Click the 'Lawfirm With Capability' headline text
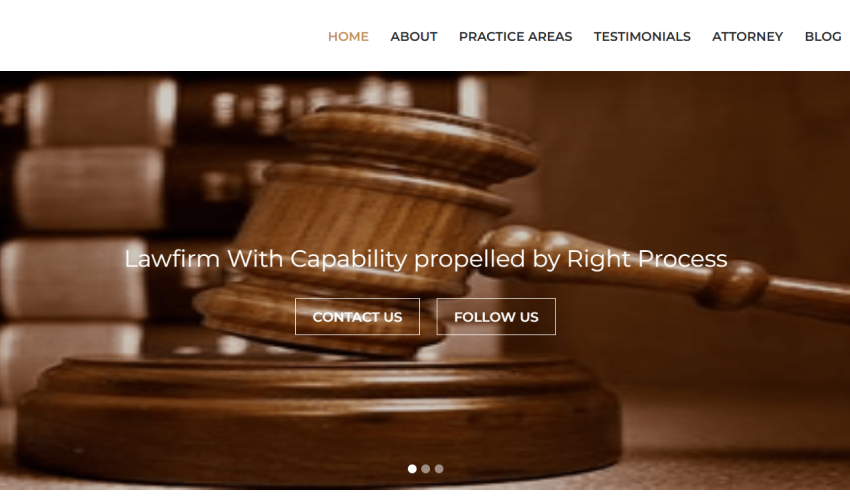Viewport: 850px width, 500px height. coord(426,259)
